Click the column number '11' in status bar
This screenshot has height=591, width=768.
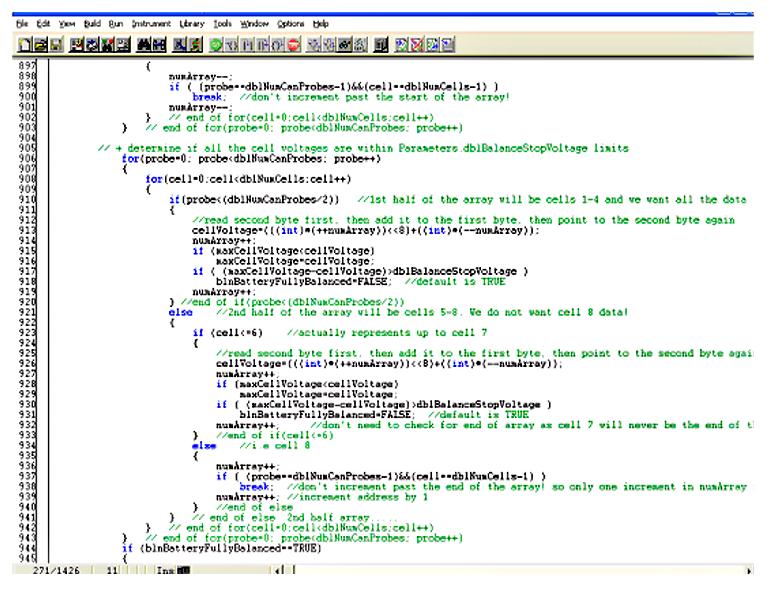(x=112, y=570)
